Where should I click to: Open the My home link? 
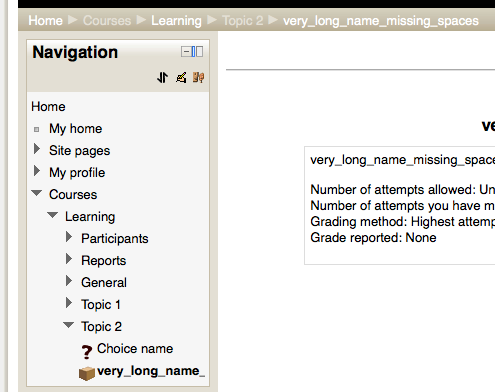(x=75, y=129)
